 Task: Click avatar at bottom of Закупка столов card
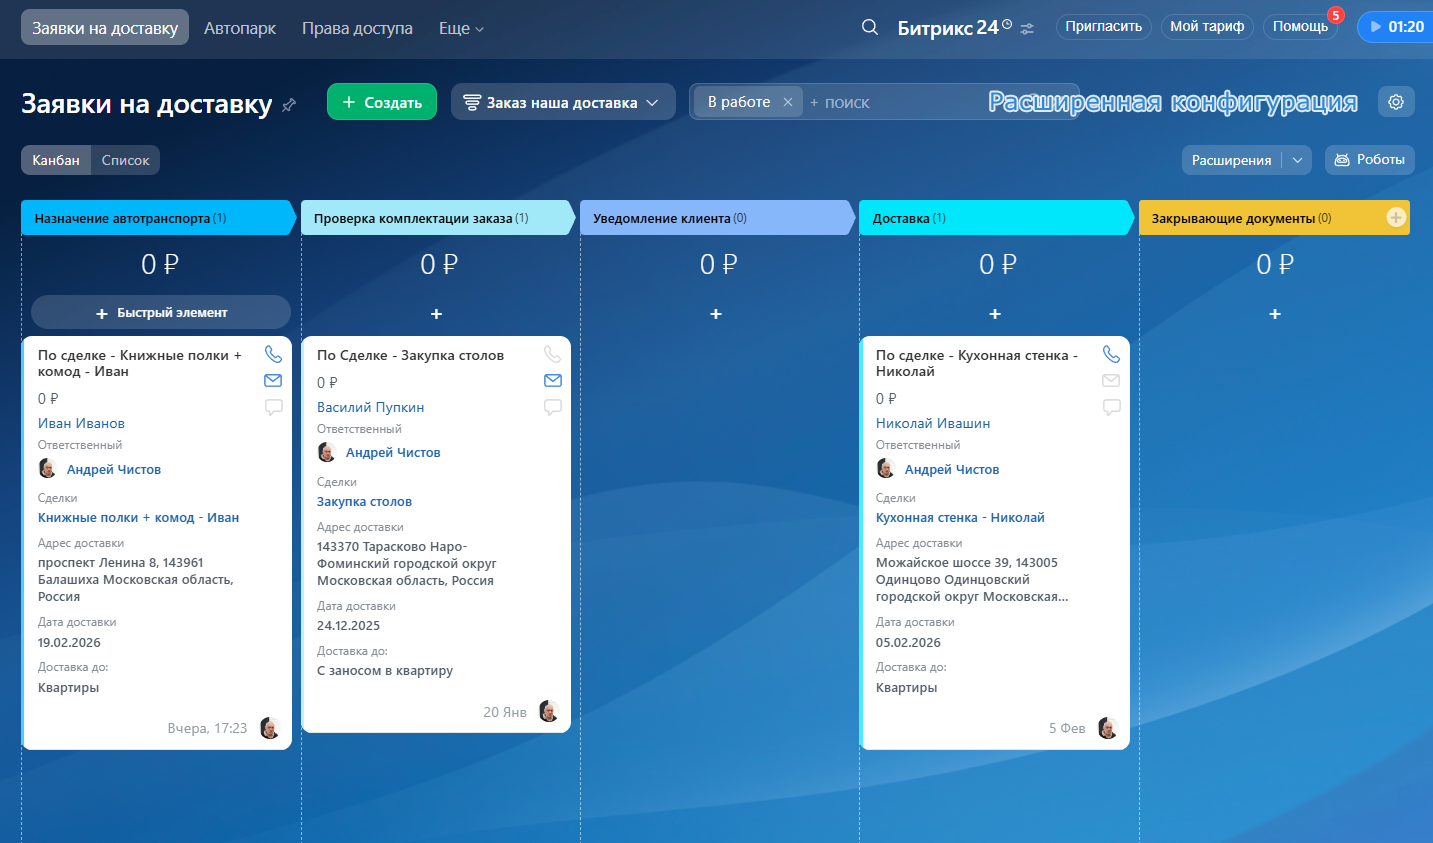pyautogui.click(x=548, y=711)
